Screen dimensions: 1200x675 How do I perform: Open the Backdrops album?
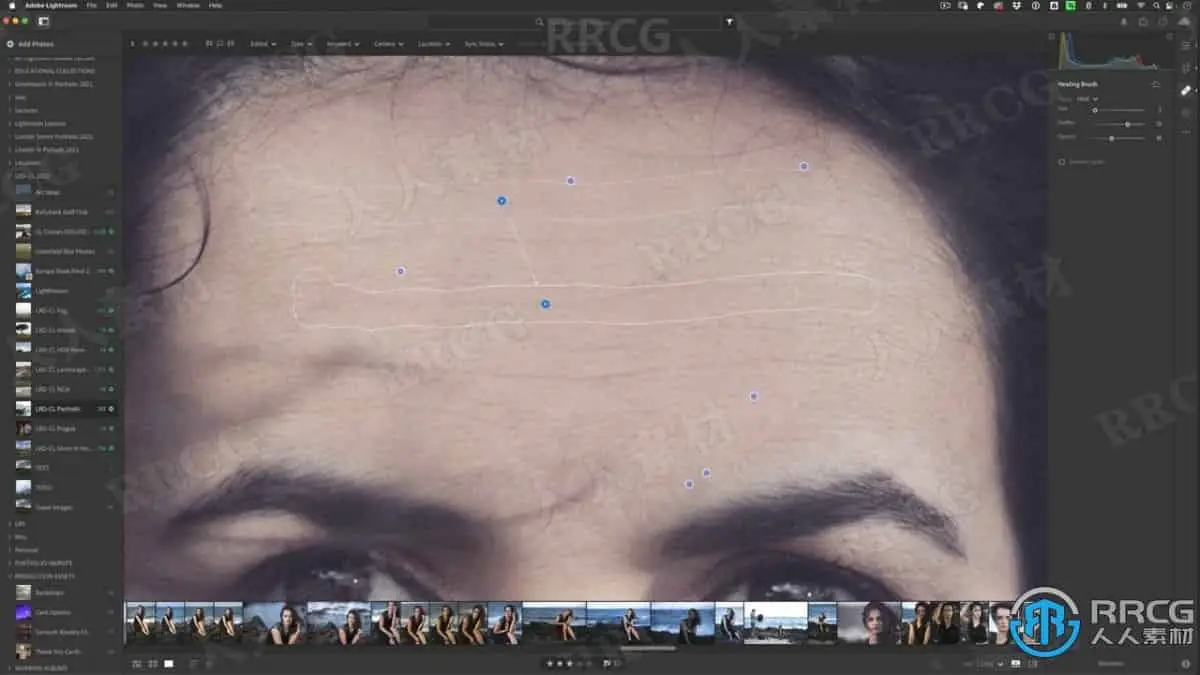[x=60, y=592]
